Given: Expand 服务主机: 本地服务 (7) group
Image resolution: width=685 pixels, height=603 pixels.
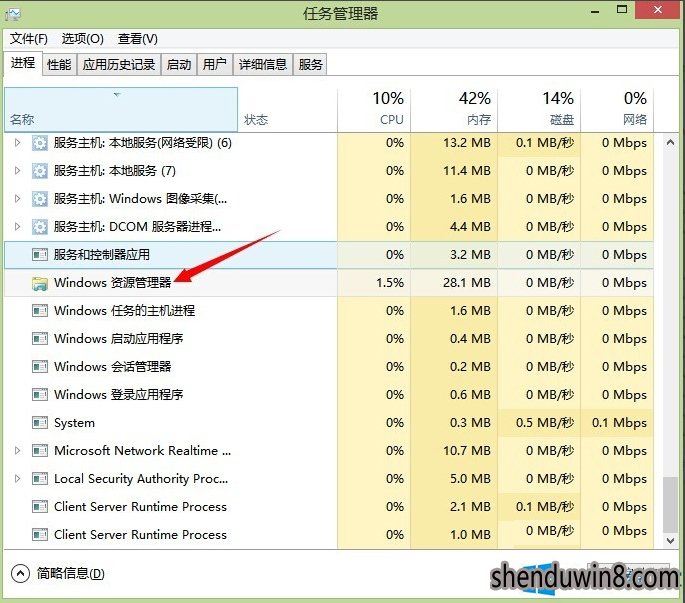Looking at the screenshot, I should click(17, 170).
